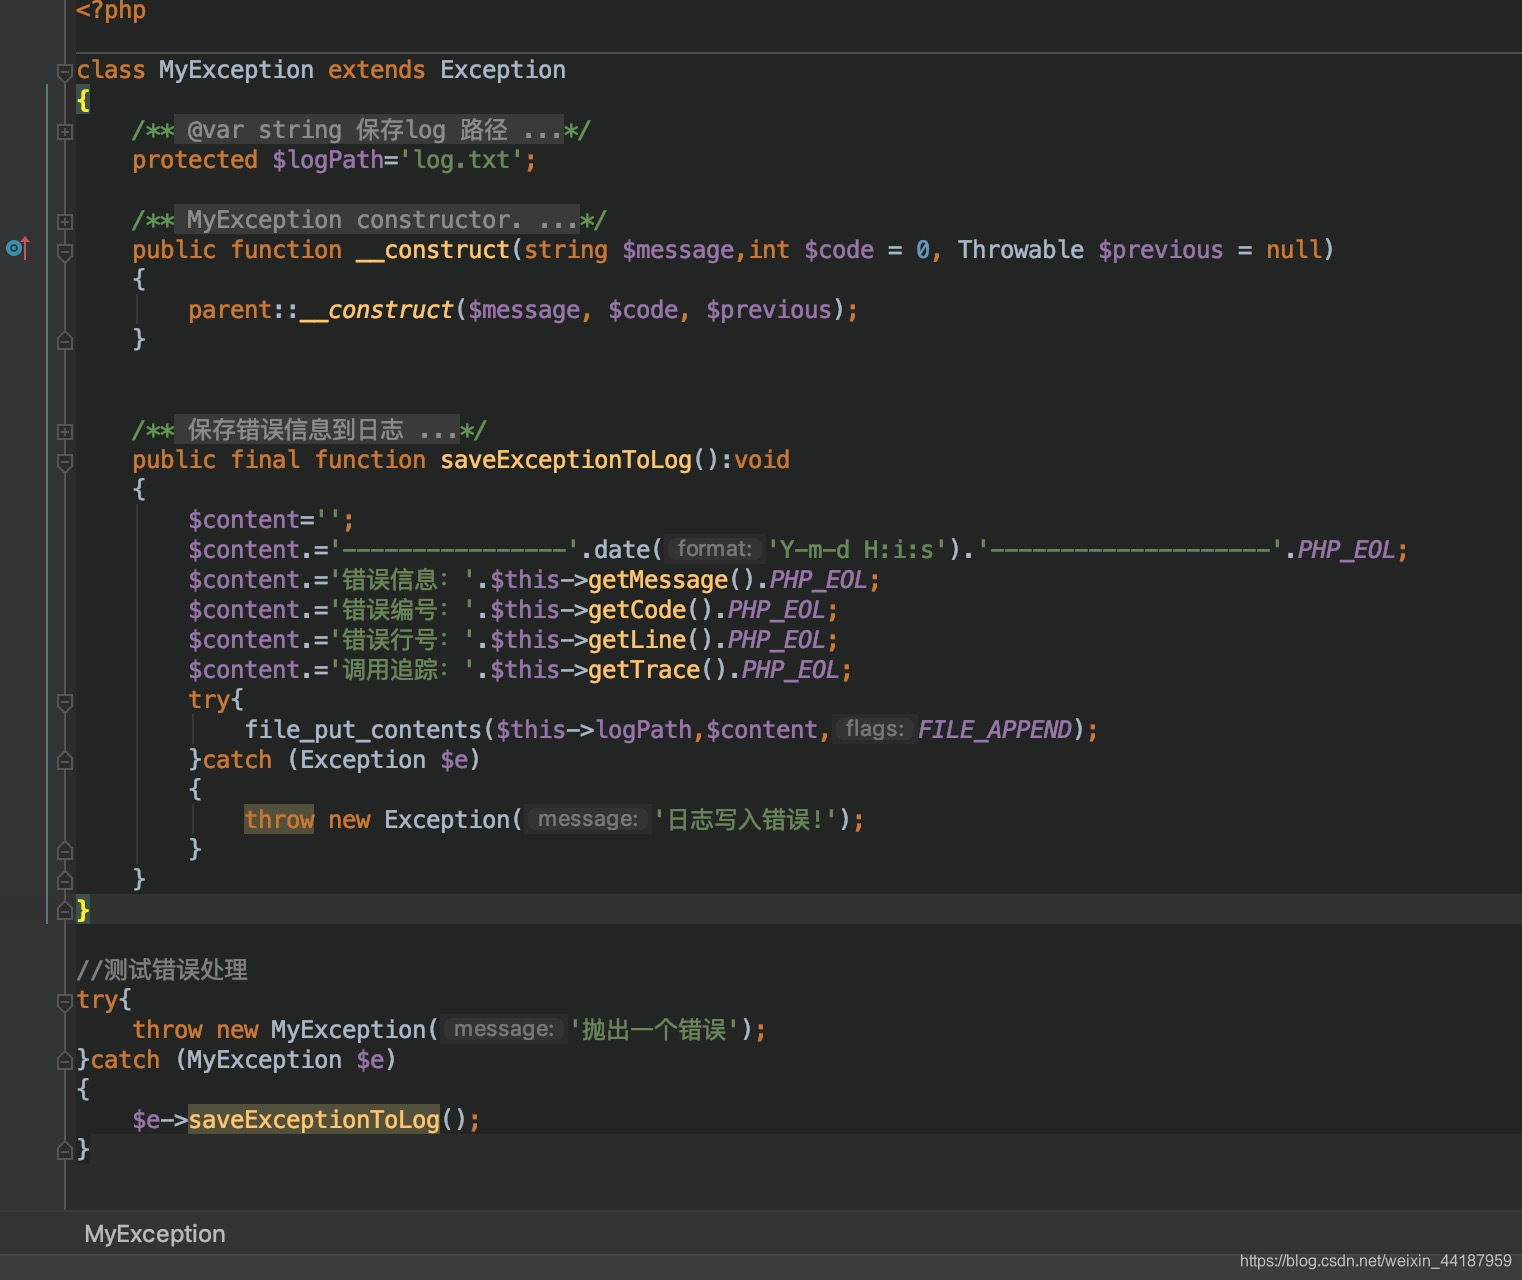The height and width of the screenshot is (1280, 1522).
Task: Click the 'protected' keyword
Action: click(x=195, y=160)
